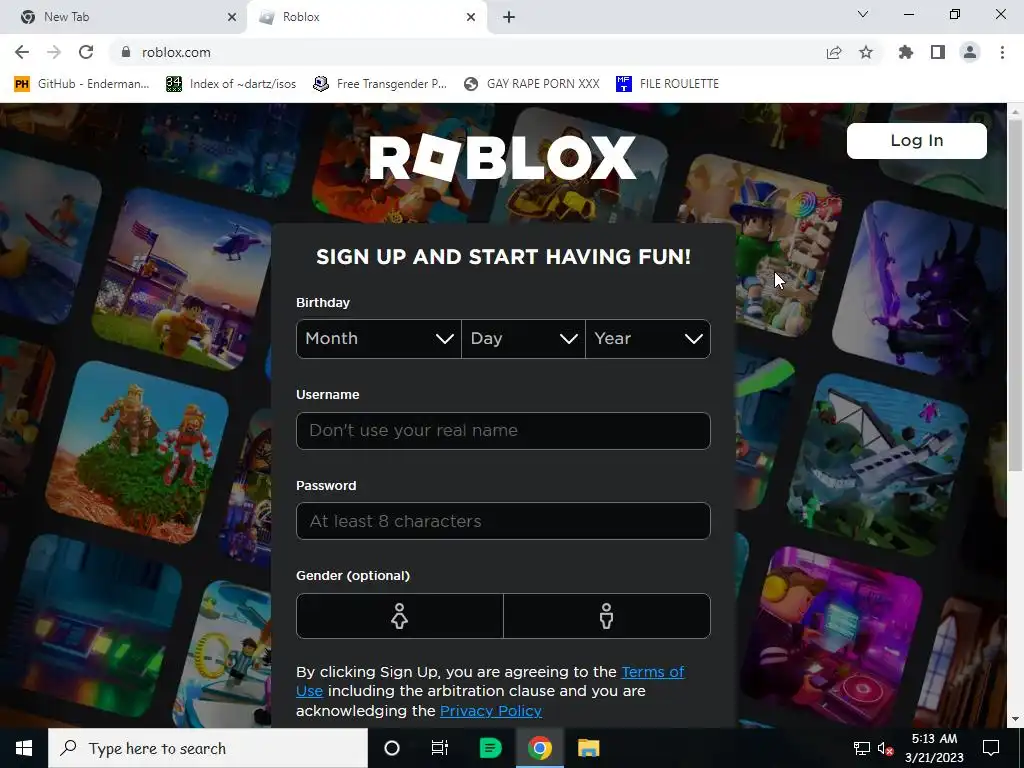Close the Roblox tab
Image resolution: width=1024 pixels, height=768 pixels.
(471, 17)
